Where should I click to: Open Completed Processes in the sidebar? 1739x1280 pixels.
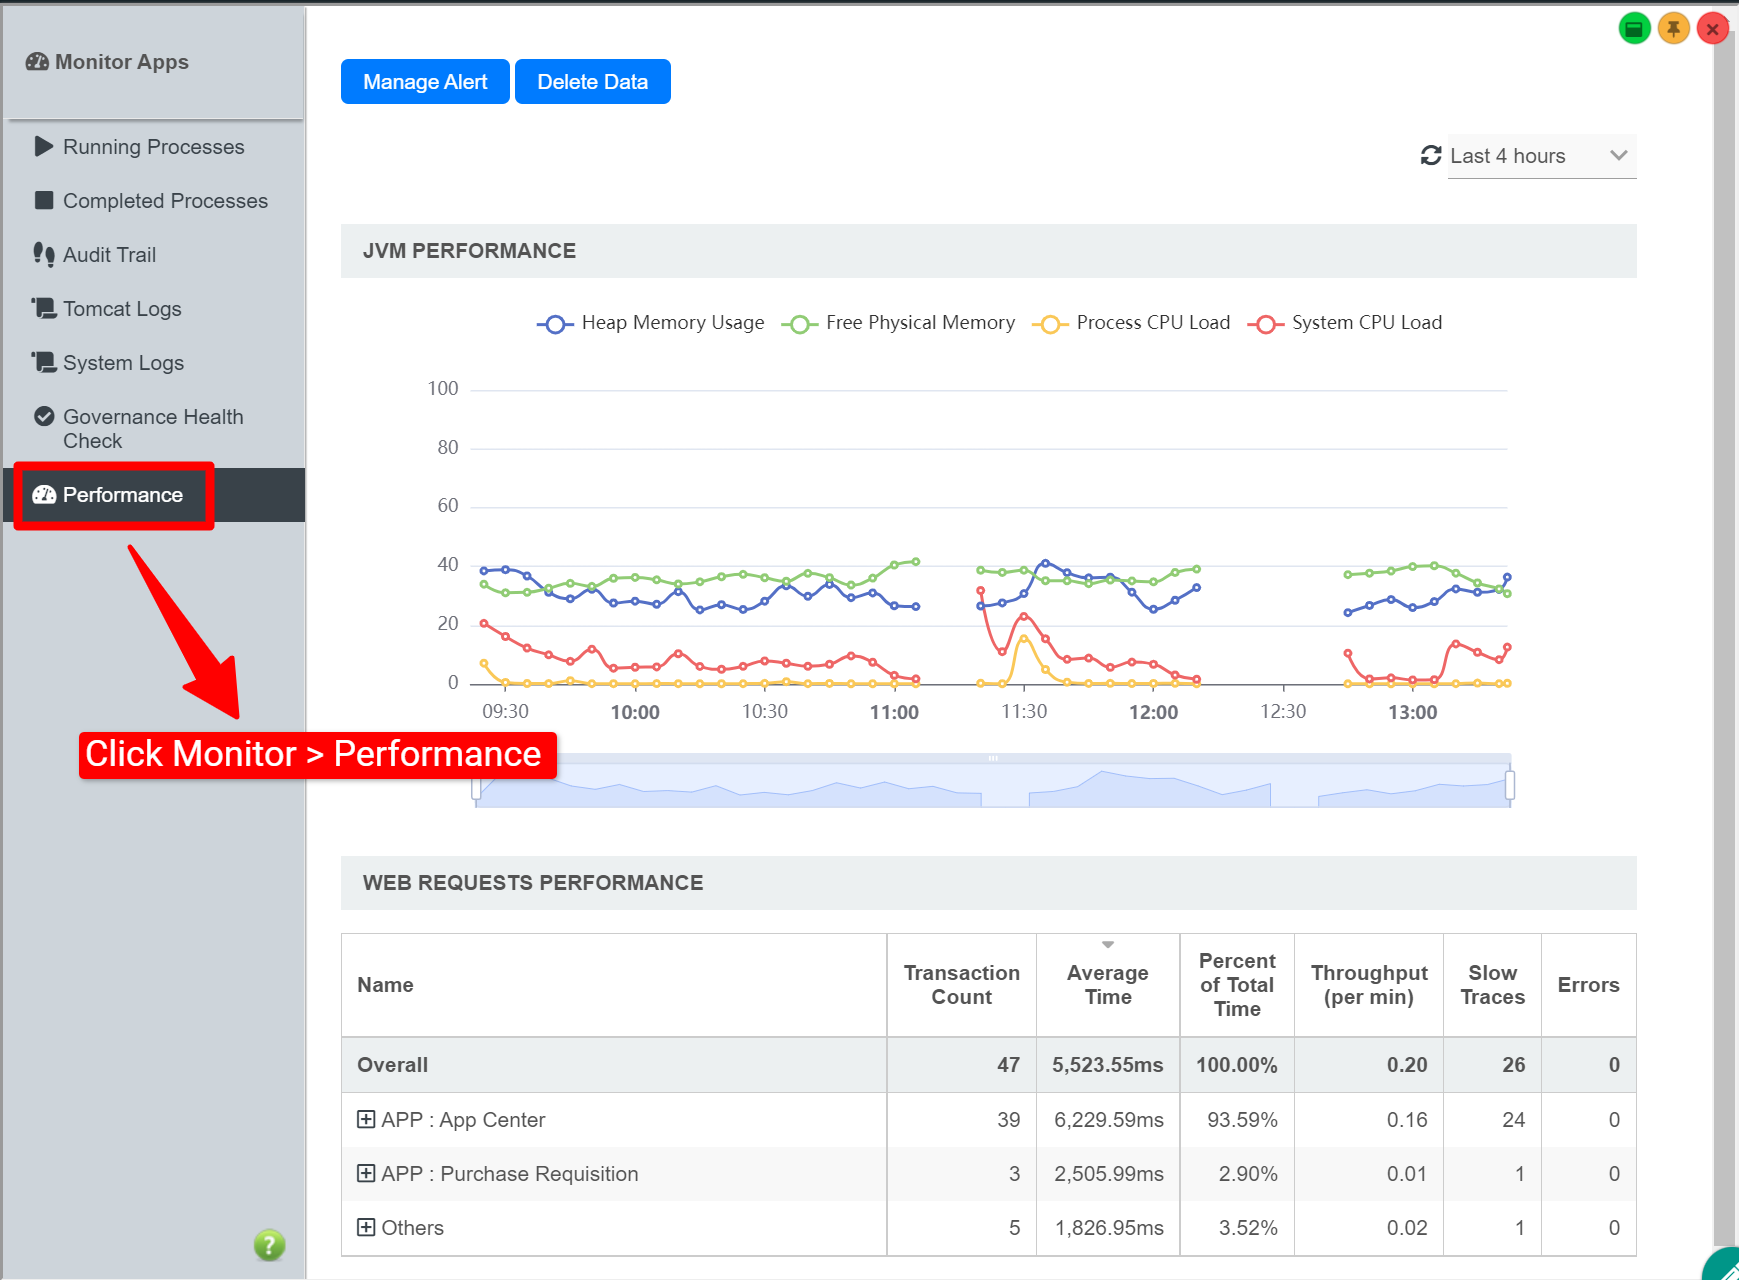point(165,201)
